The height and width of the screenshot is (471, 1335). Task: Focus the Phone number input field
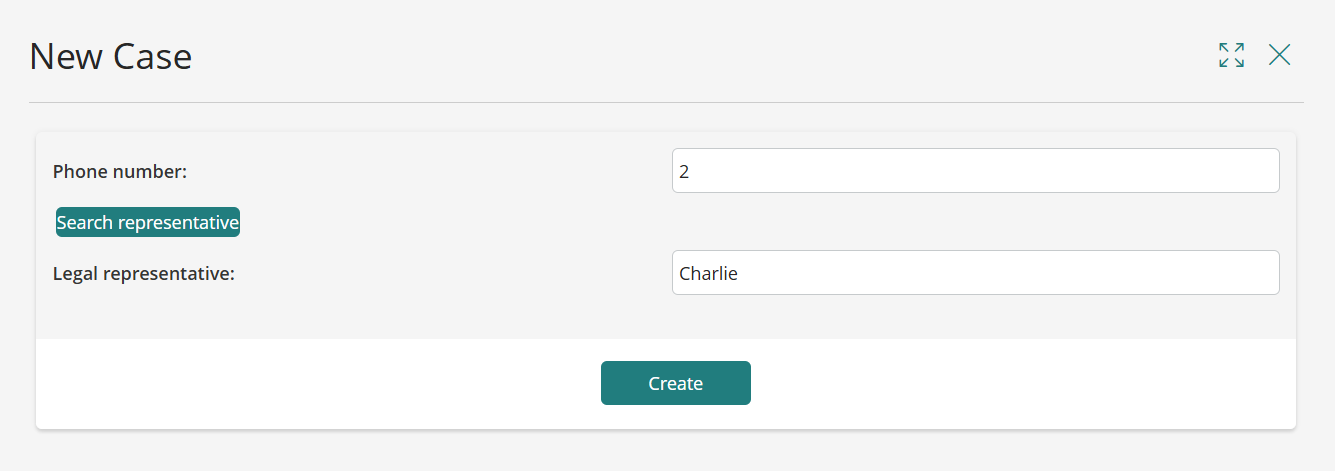pos(975,171)
